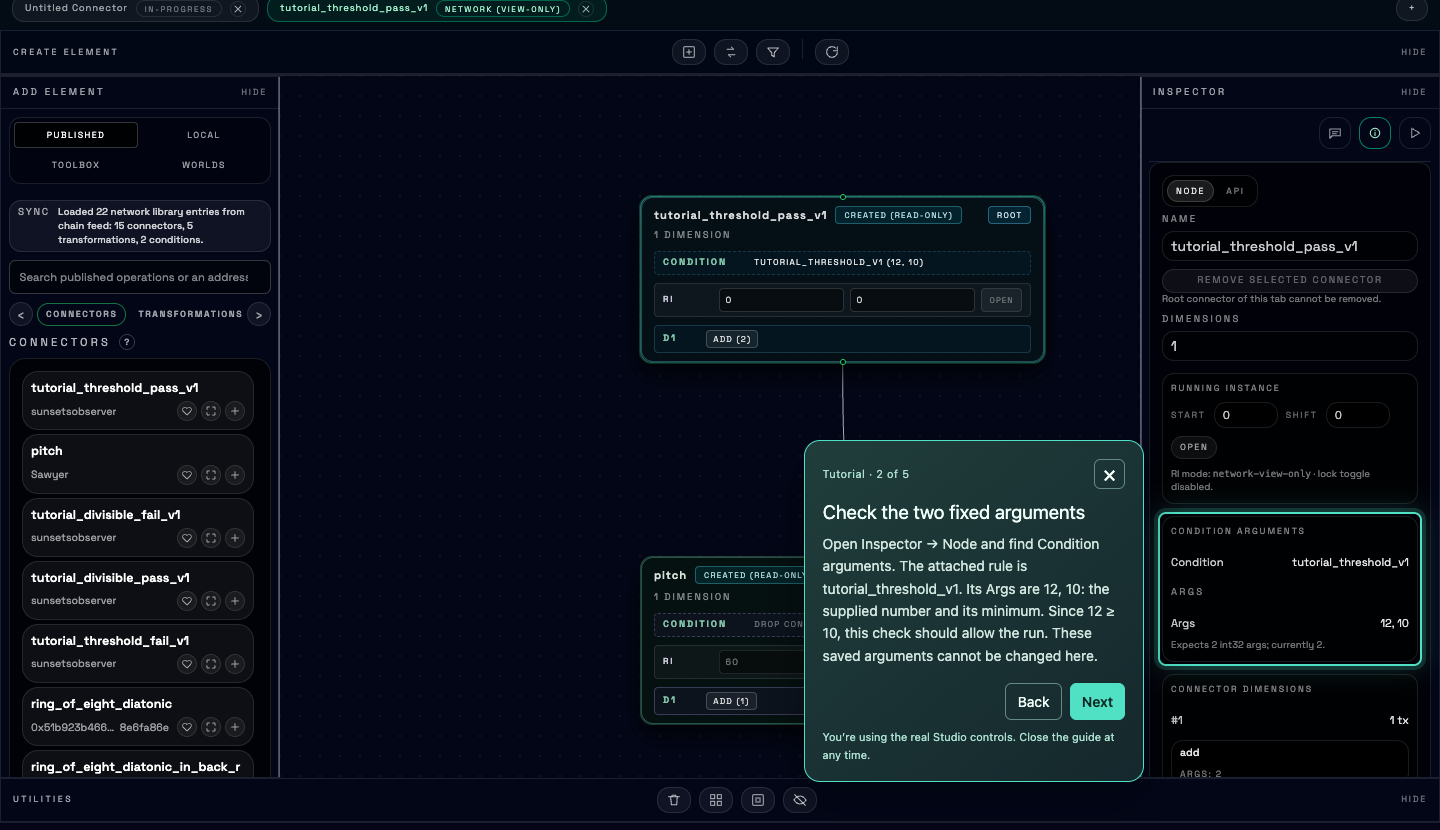
Task: Click Next in the tutorial popup
Action: point(1097,702)
